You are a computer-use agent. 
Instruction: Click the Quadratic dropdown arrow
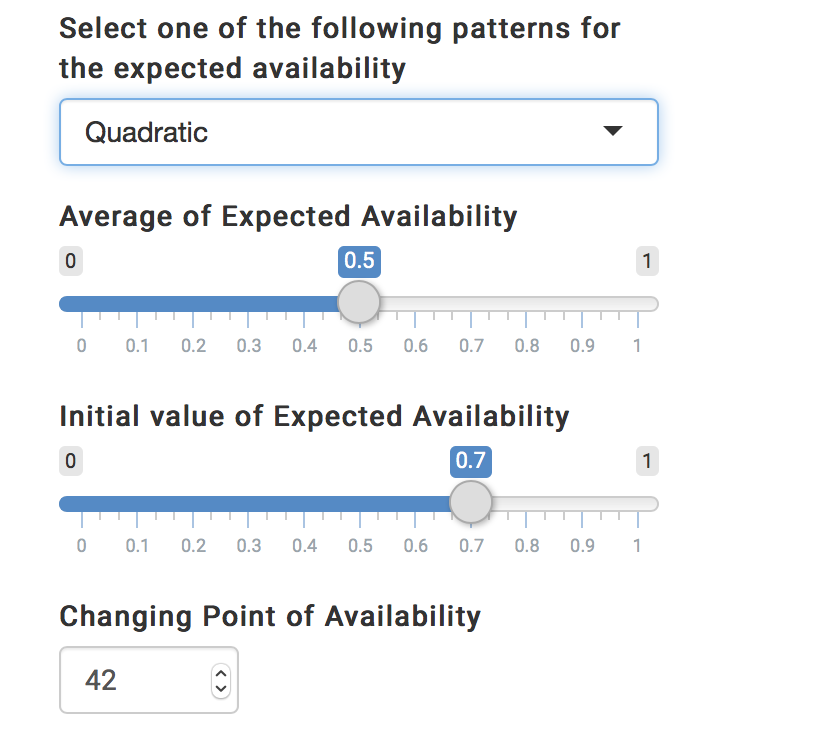pos(614,131)
